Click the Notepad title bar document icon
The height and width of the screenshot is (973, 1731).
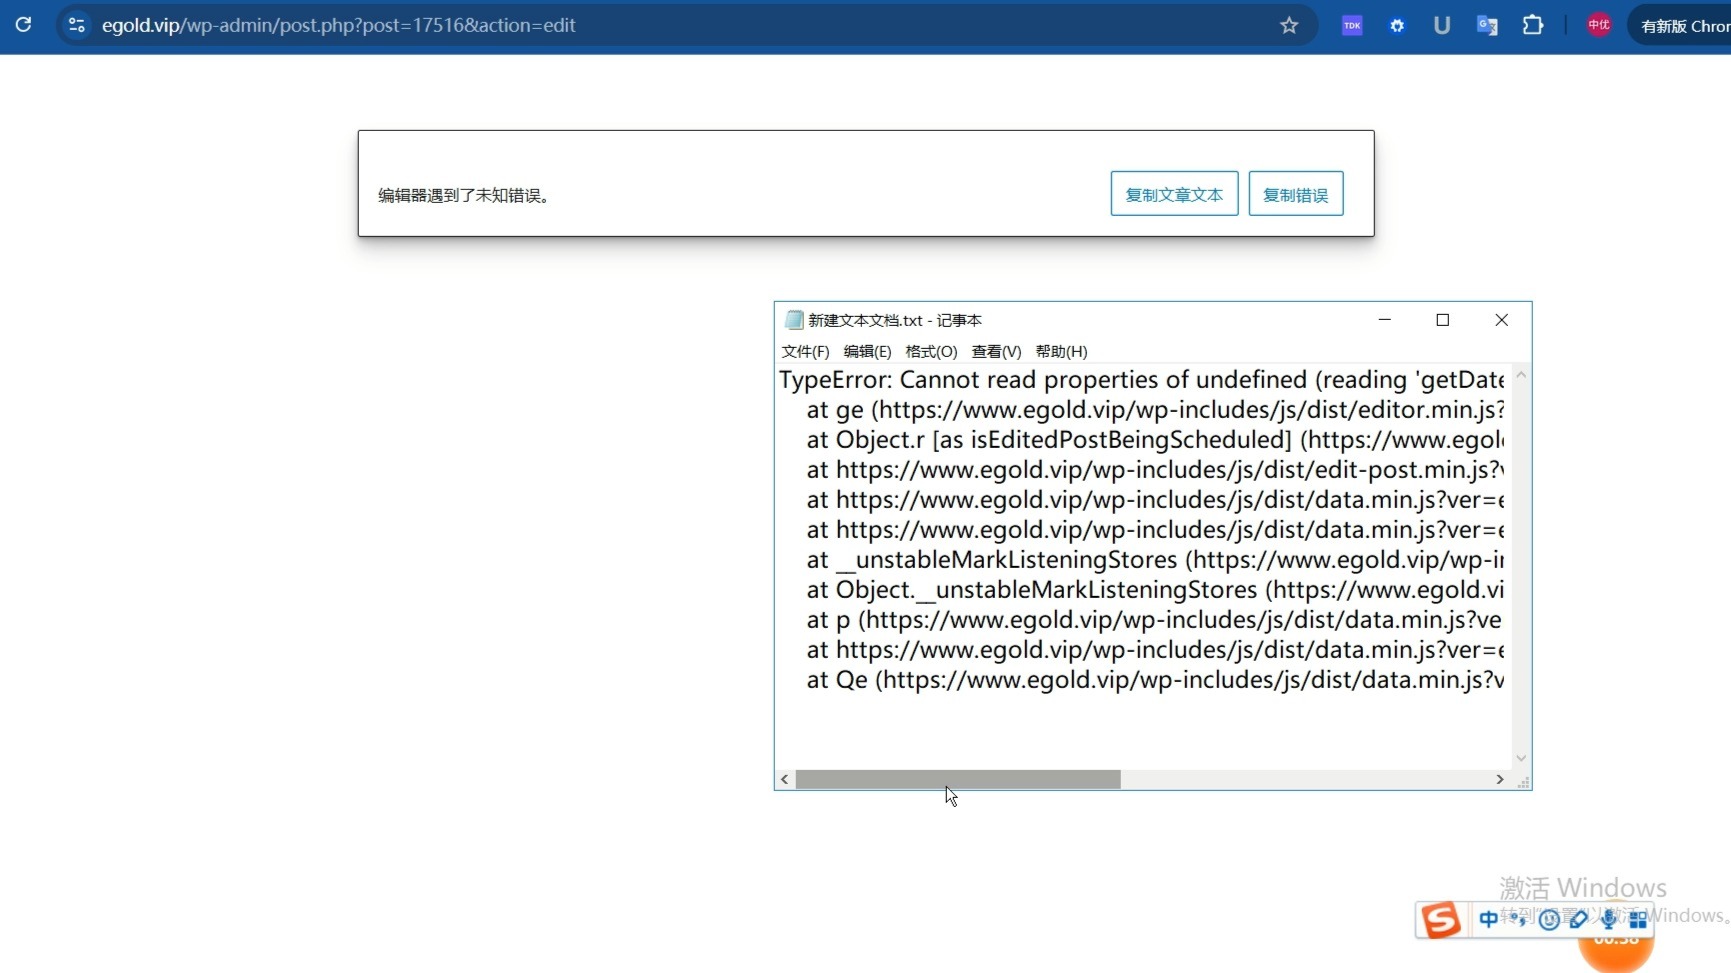794,320
